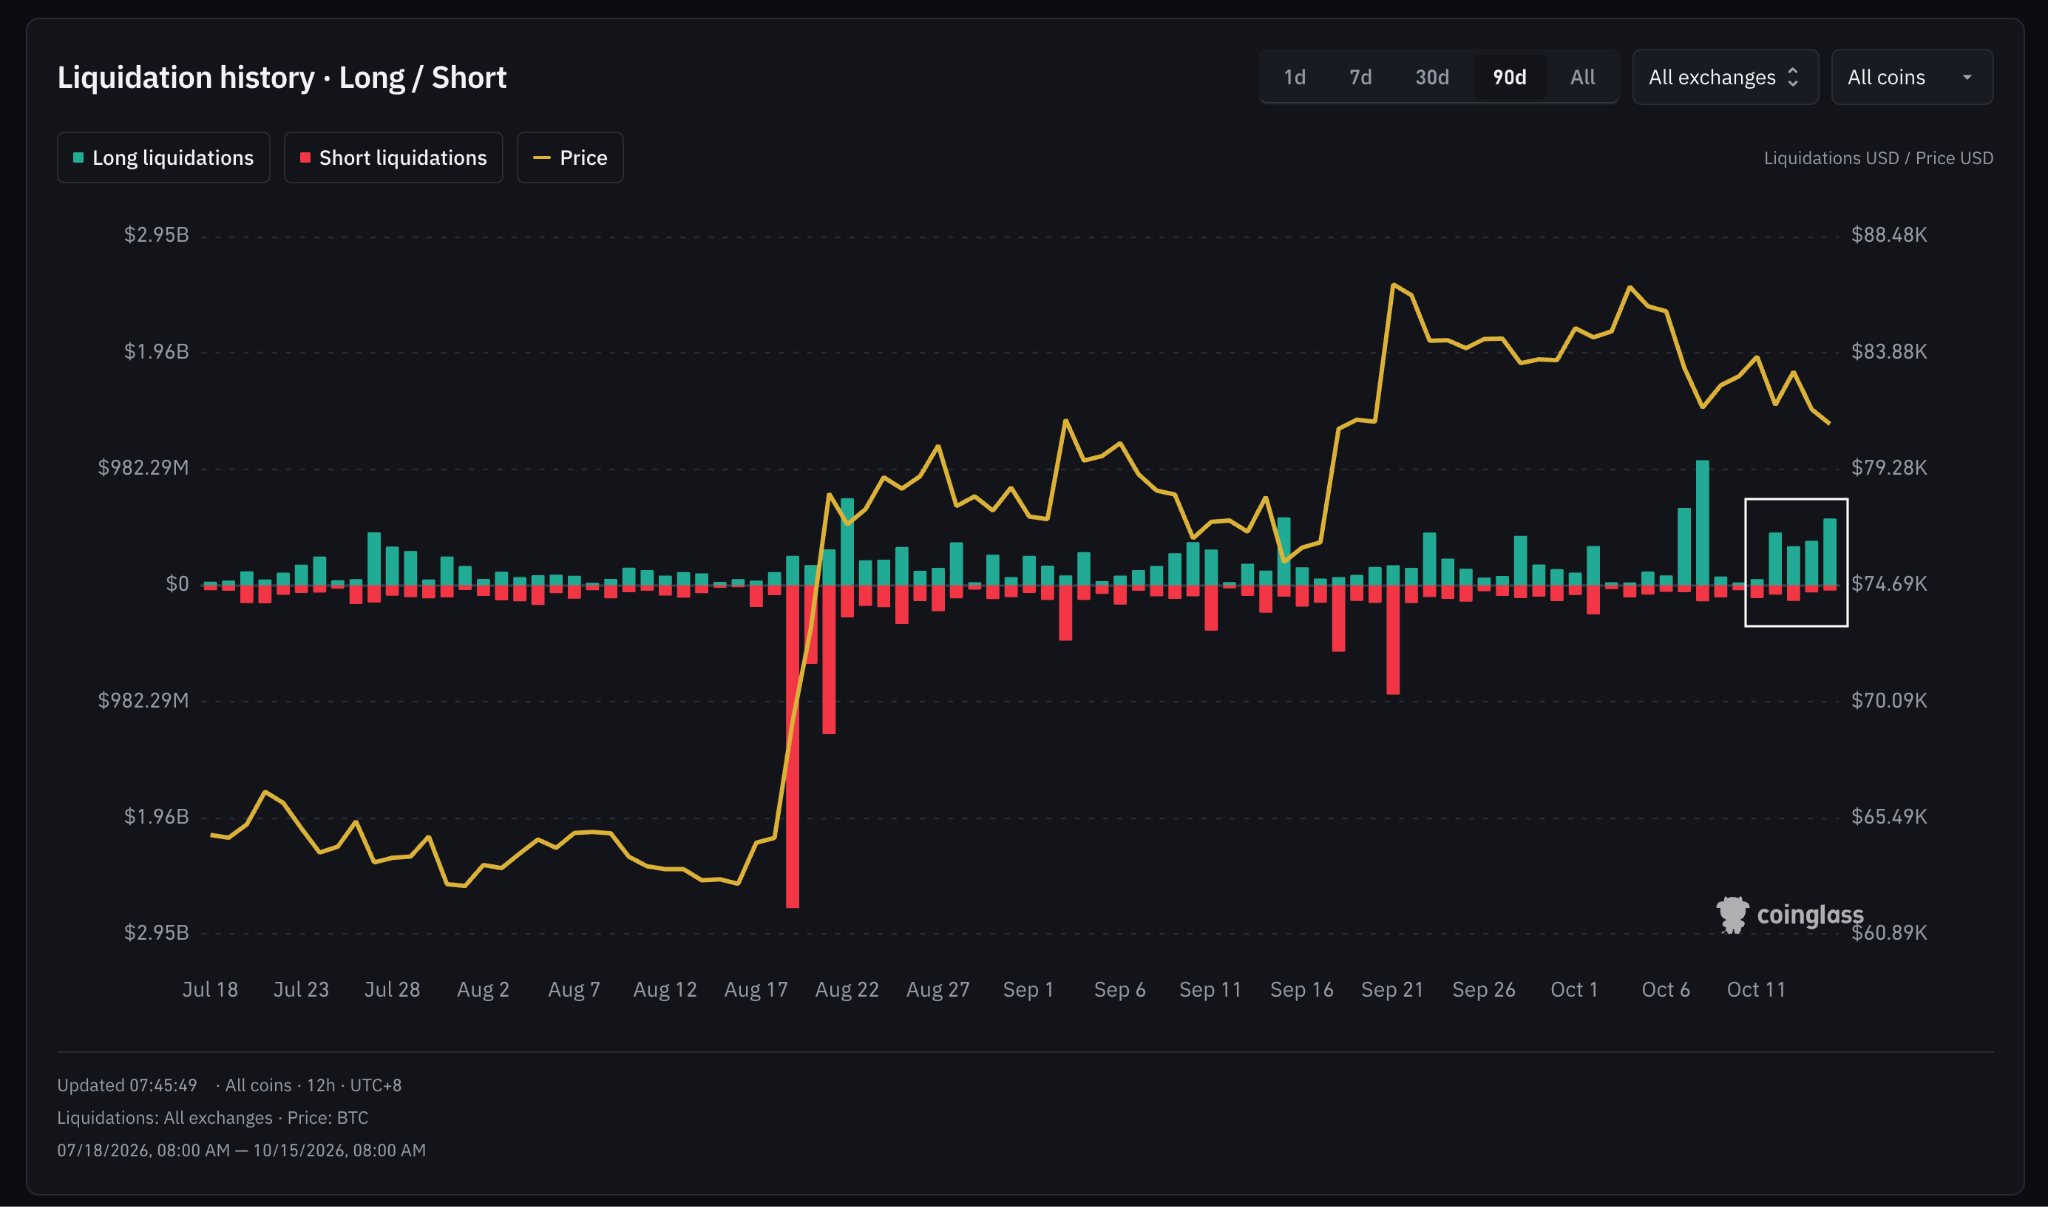Toggle the Price line legend

570,158
